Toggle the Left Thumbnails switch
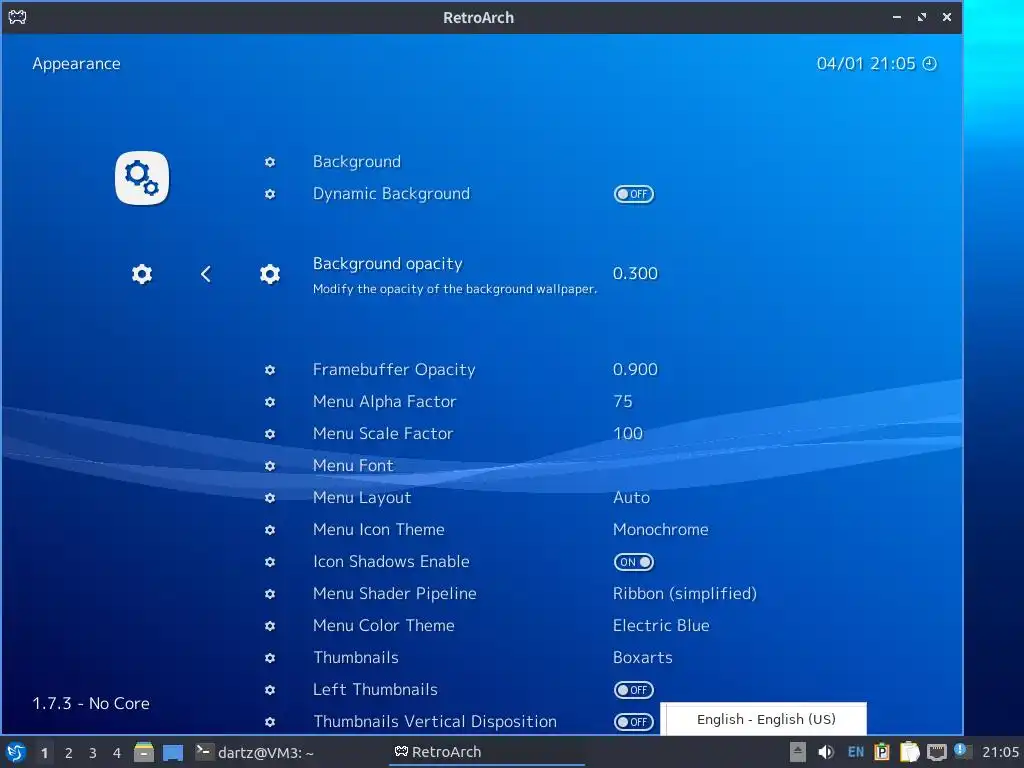The image size is (1024, 768). pyautogui.click(x=633, y=690)
